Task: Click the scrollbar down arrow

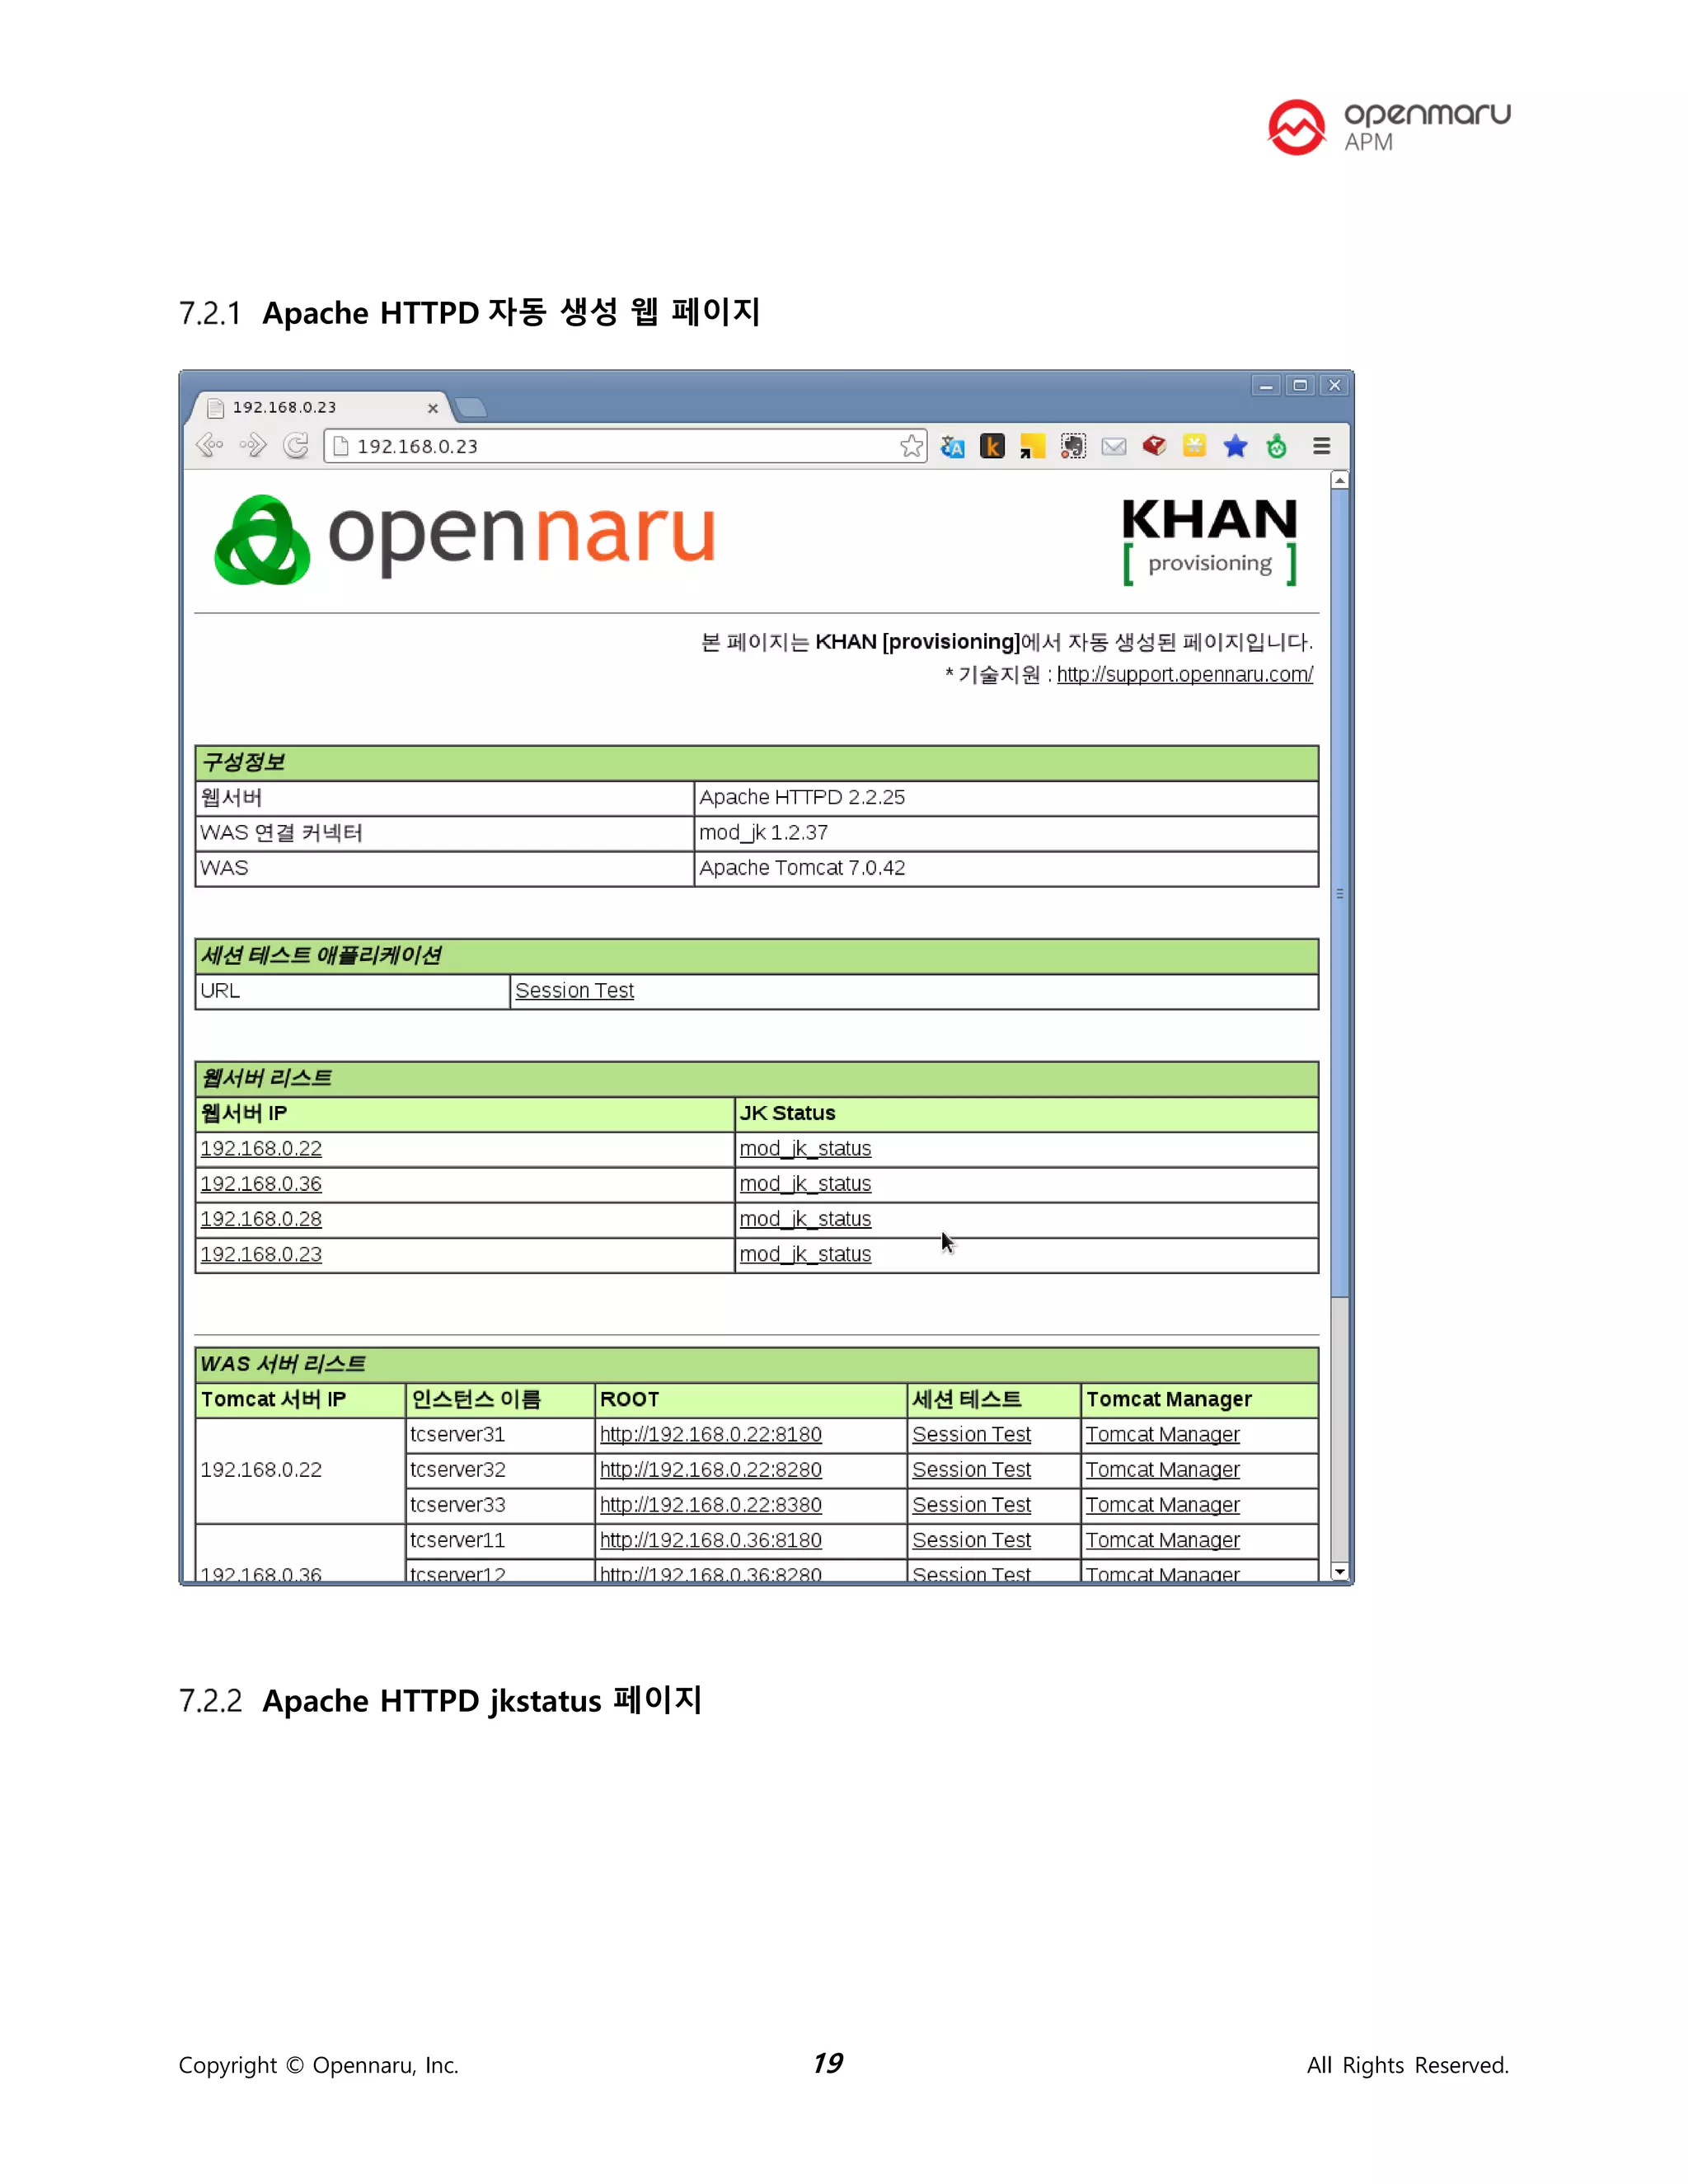Action: click(1340, 1572)
